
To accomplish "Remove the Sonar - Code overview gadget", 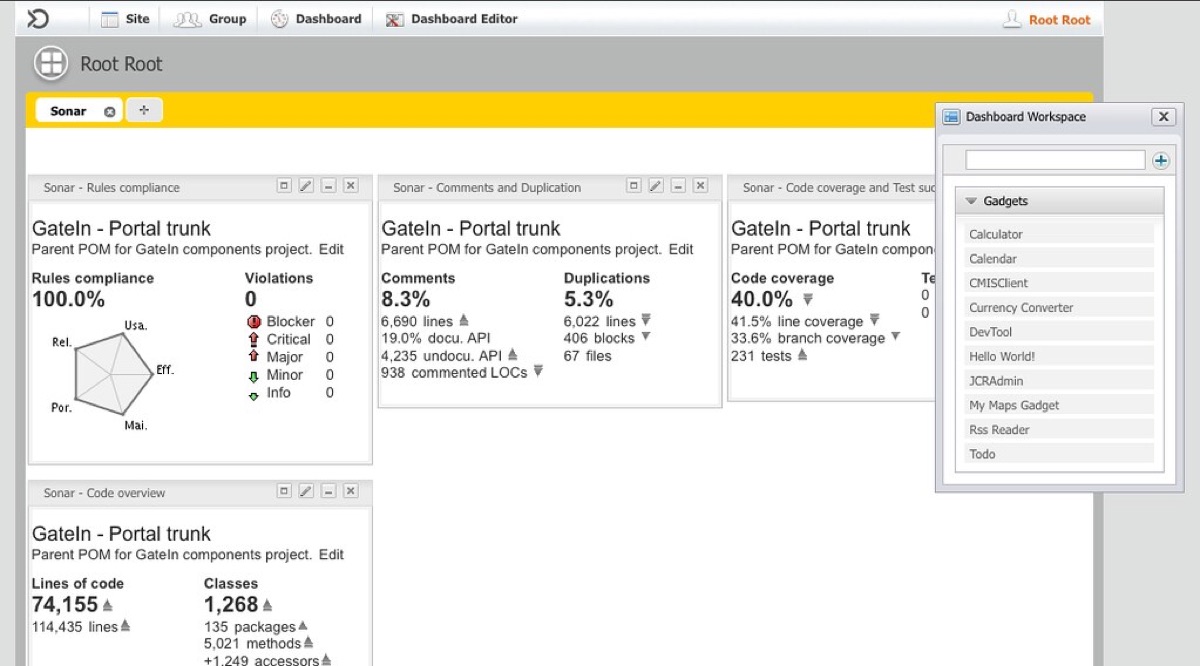I will point(350,491).
